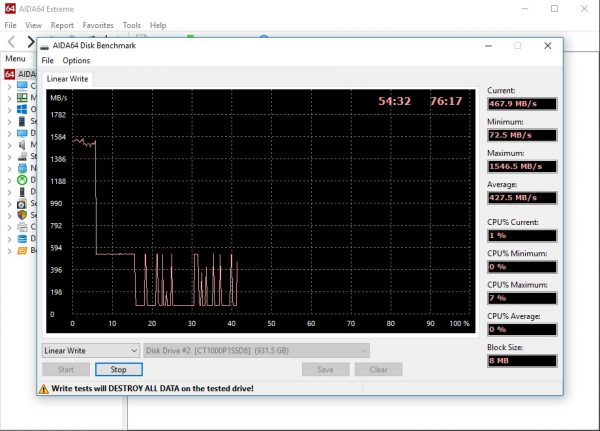Close the AIDA64 Disk Benchmark dialog
This screenshot has height=431, width=600.
pos(548,46)
